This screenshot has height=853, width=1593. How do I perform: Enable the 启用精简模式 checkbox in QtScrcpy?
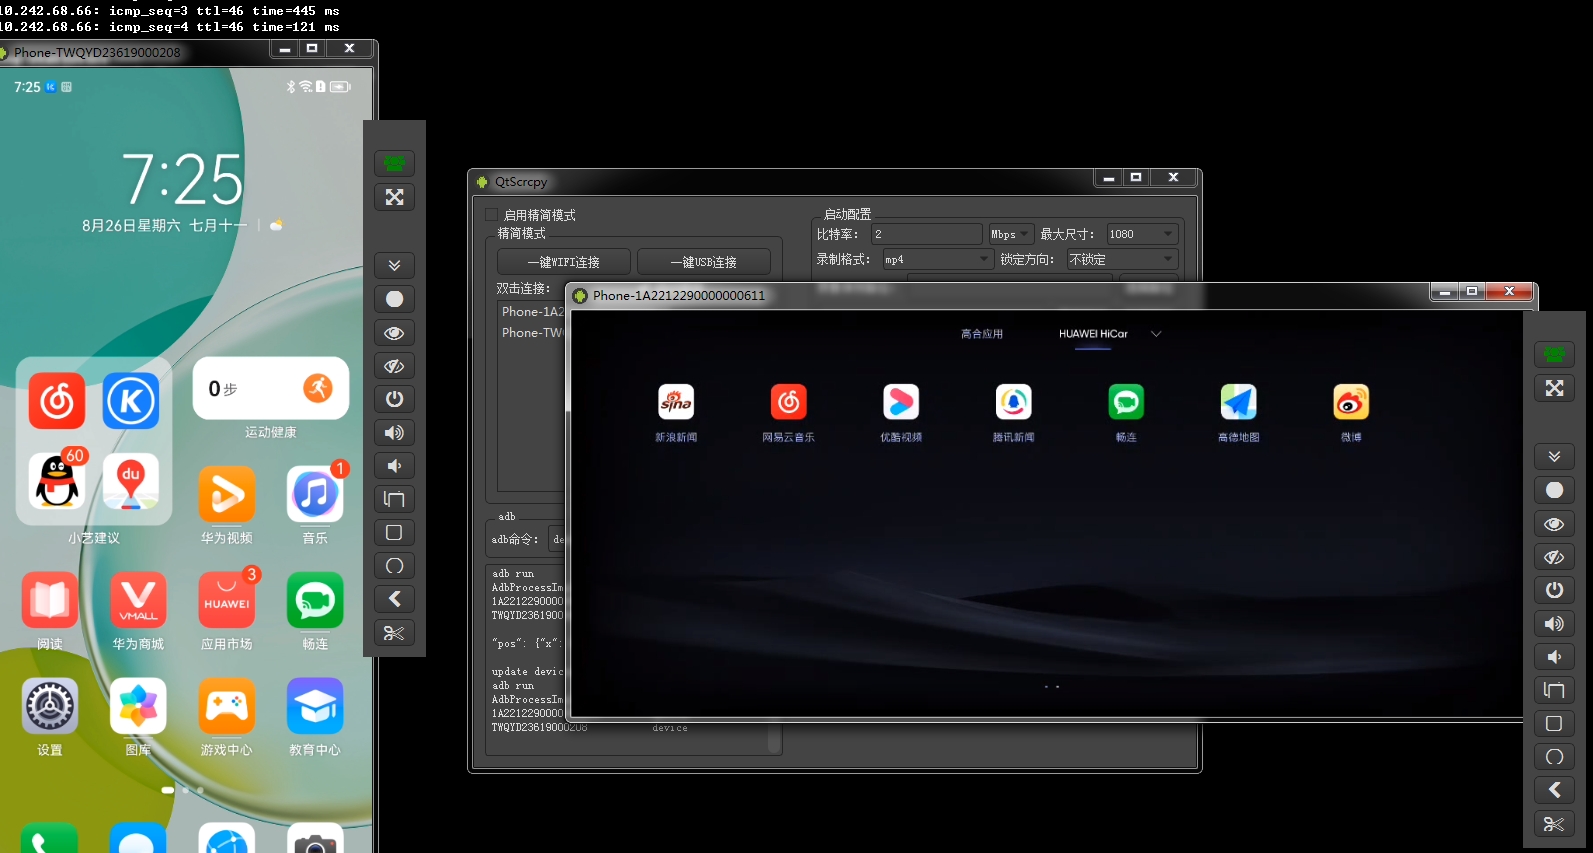click(491, 215)
